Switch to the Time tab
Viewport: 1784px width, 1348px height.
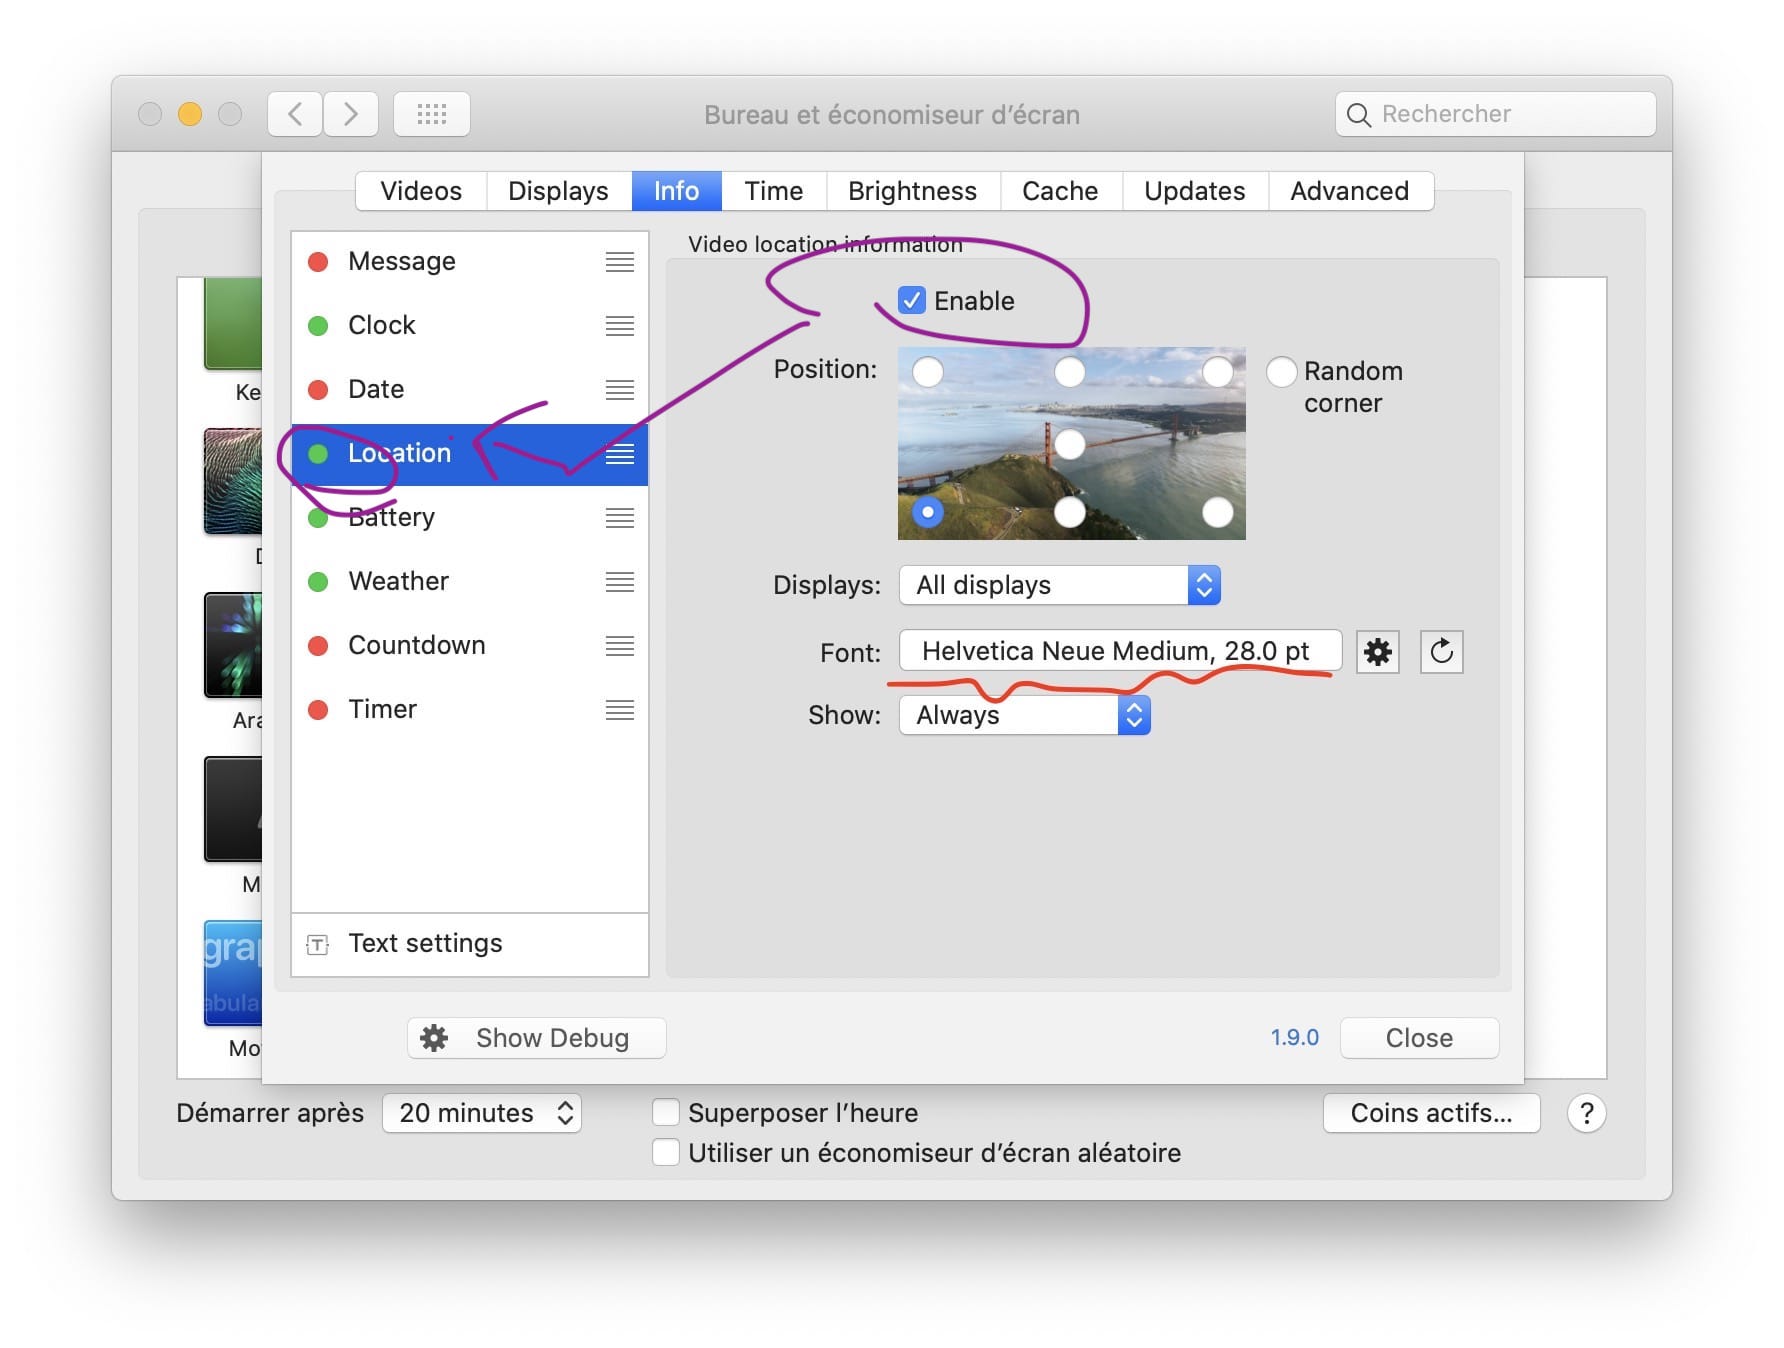click(x=773, y=191)
